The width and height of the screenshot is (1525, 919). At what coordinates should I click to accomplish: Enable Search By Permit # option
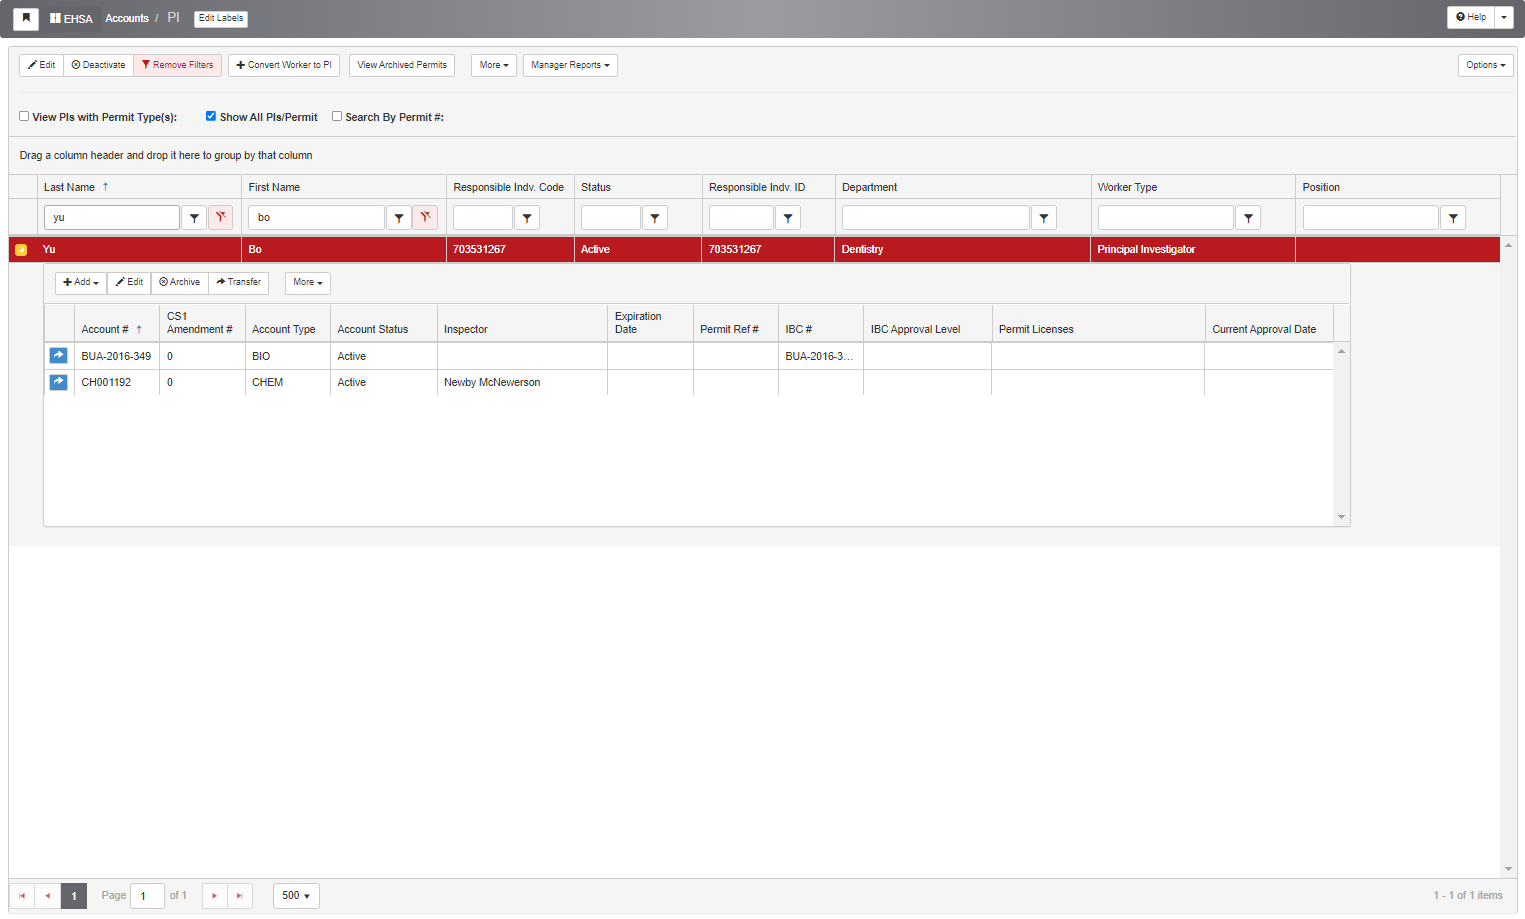[337, 116]
